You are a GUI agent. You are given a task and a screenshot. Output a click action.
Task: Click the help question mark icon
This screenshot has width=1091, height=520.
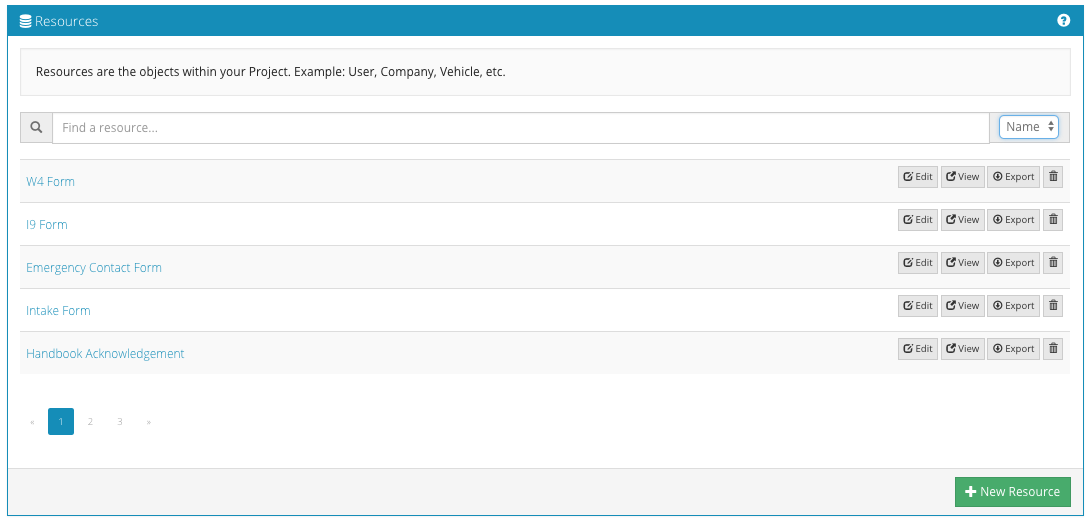1063,20
